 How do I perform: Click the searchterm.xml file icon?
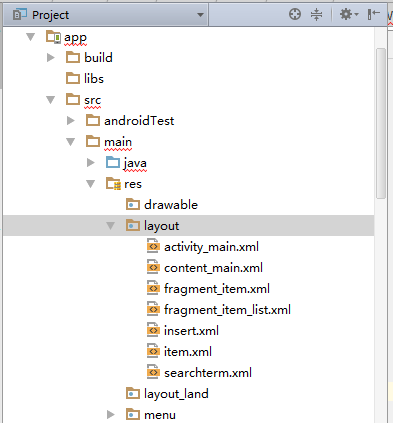pyautogui.click(x=153, y=373)
